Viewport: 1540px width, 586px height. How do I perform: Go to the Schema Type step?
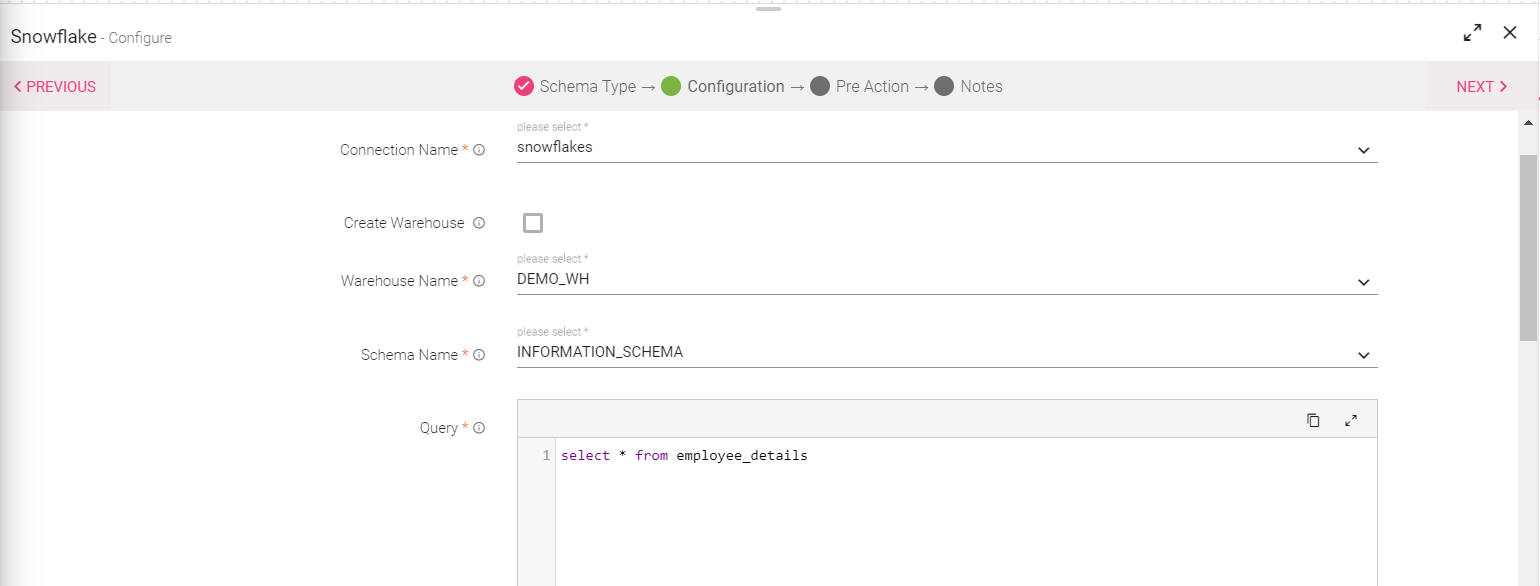(575, 86)
